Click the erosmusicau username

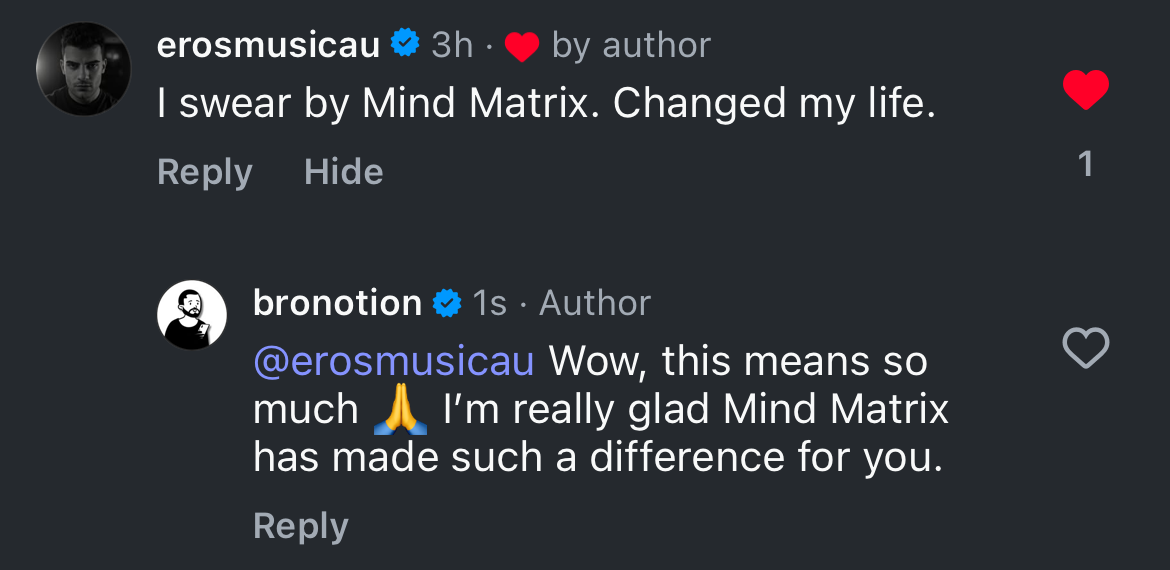click(268, 45)
